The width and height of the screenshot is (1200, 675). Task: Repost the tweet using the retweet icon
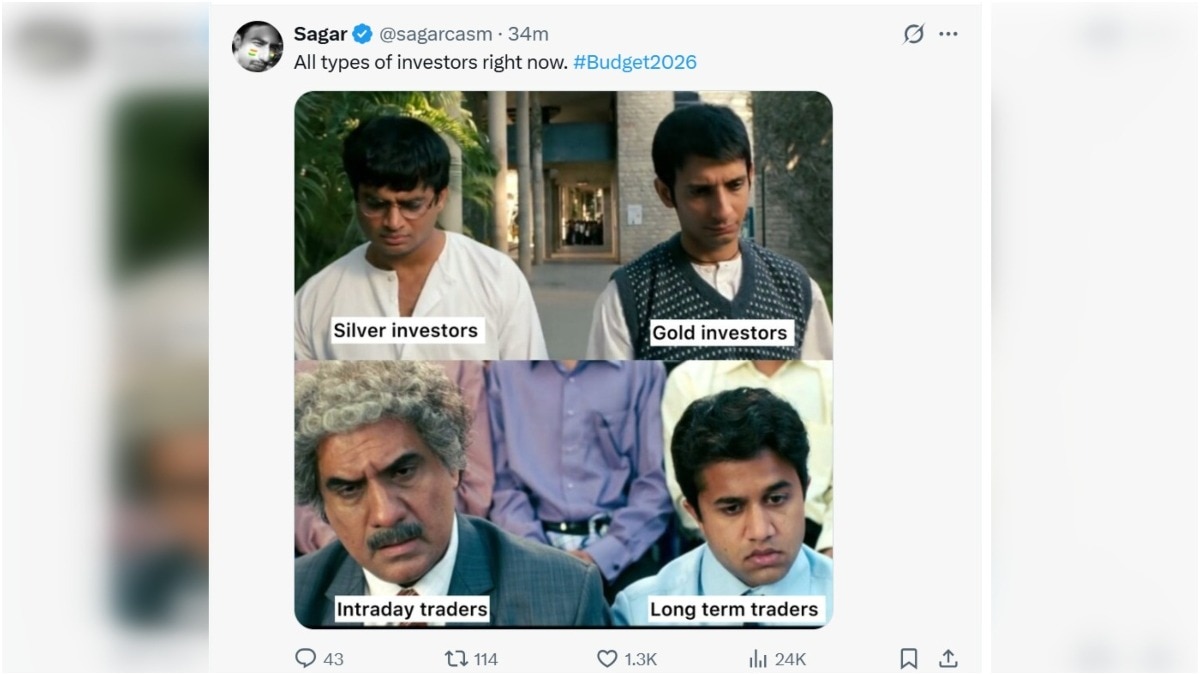pyautogui.click(x=456, y=658)
